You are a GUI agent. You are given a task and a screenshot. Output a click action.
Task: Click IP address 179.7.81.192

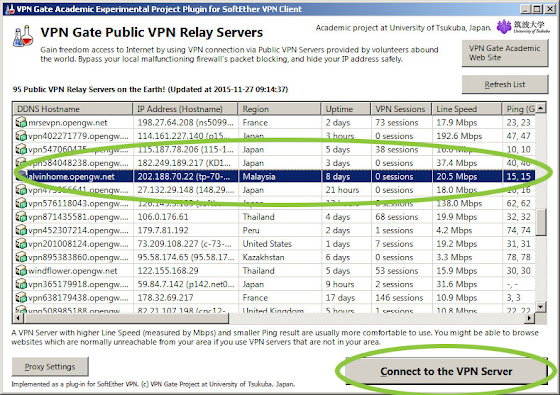tap(163, 230)
